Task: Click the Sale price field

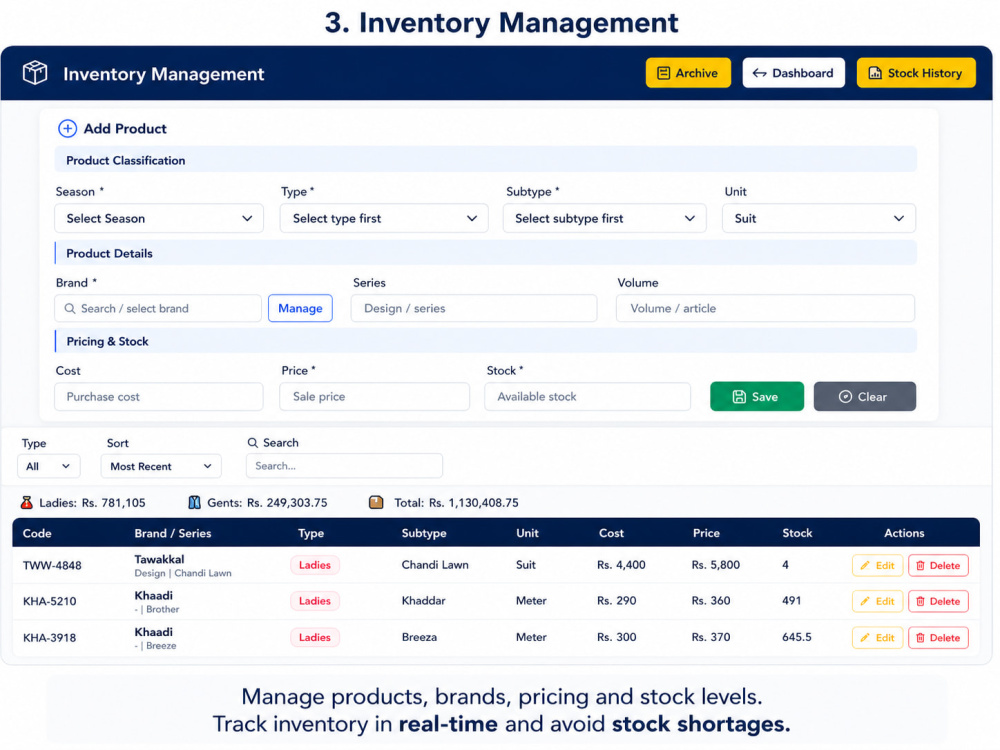Action: point(374,397)
